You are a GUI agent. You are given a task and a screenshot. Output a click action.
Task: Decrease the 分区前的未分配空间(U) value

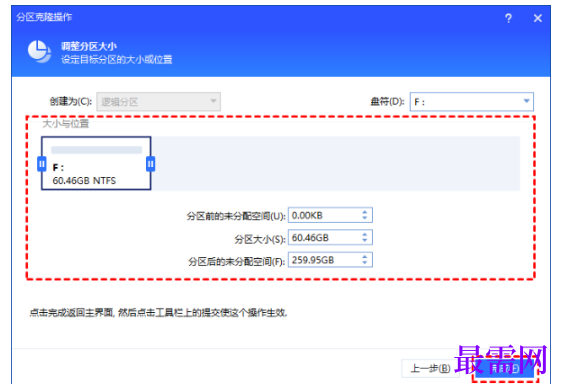click(365, 218)
